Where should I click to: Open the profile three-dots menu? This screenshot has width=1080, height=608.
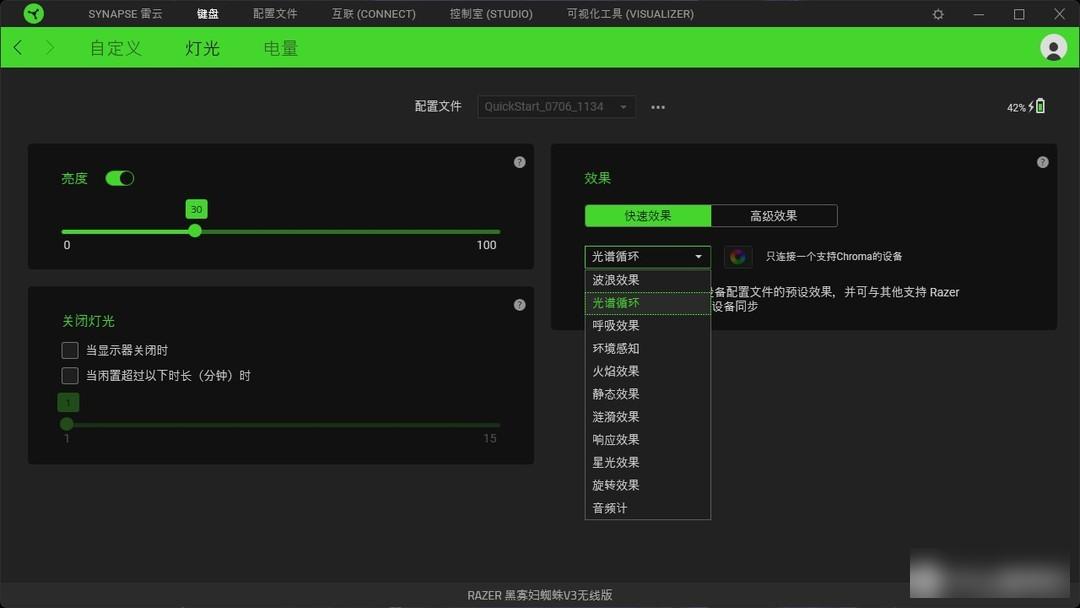point(658,107)
